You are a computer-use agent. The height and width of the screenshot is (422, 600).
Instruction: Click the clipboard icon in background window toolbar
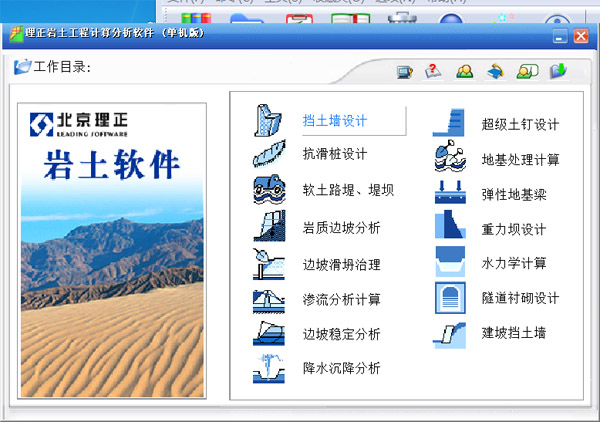coord(299,18)
